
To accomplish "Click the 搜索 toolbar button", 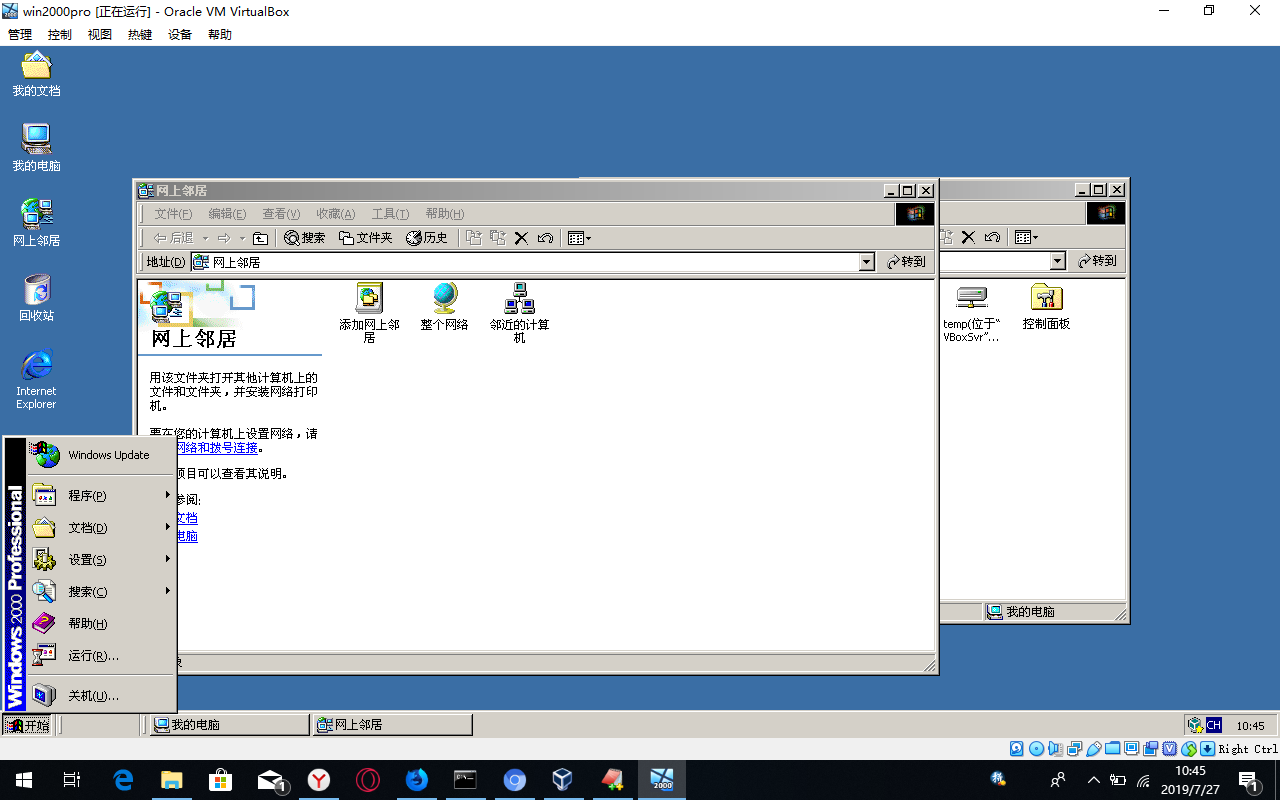I will 305,238.
